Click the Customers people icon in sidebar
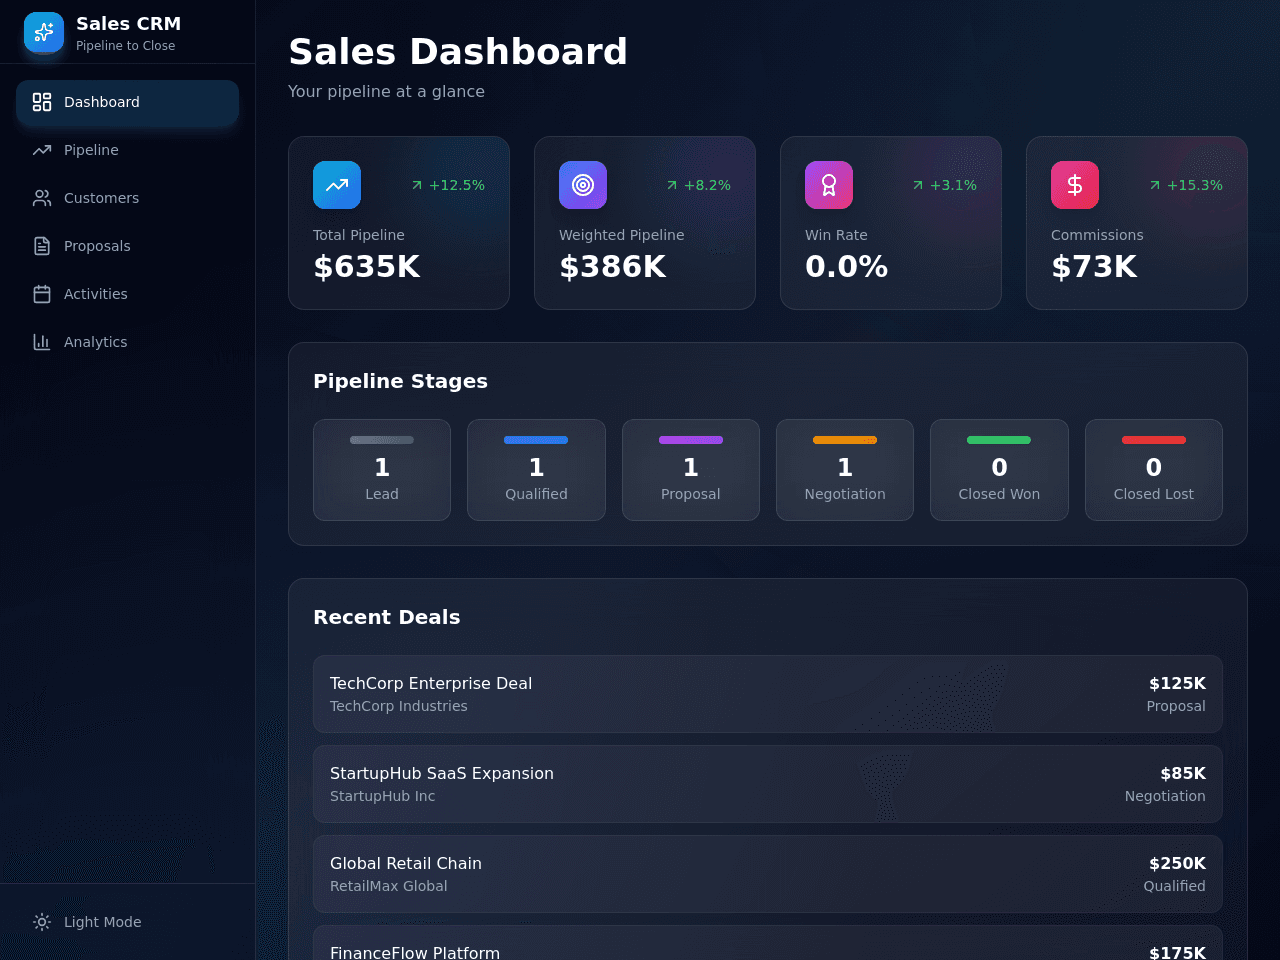Image resolution: width=1280 pixels, height=960 pixels. 42,198
